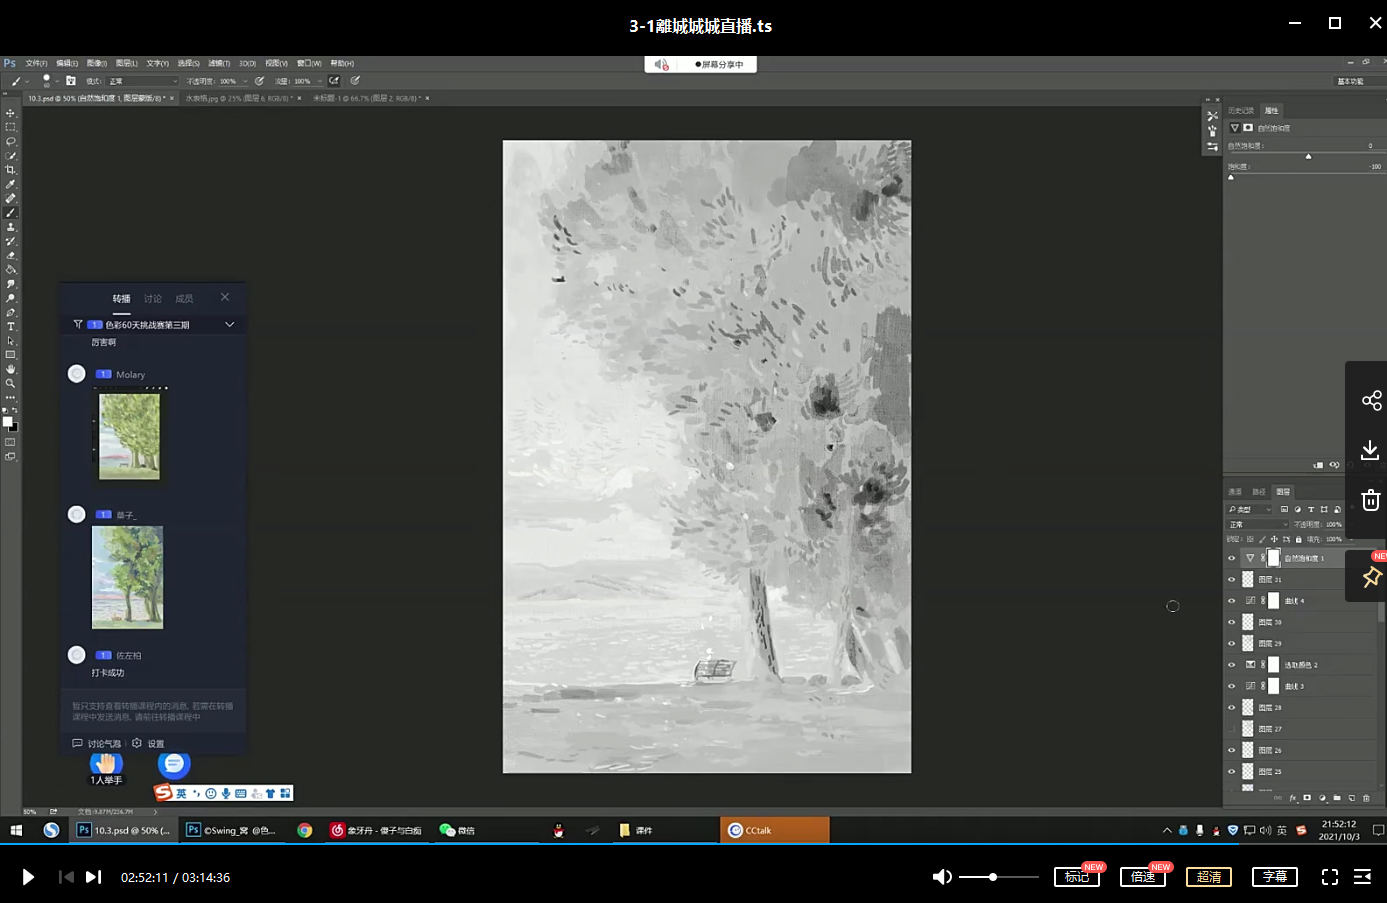Toggle visibility of 图层 27 layer

(1231, 729)
